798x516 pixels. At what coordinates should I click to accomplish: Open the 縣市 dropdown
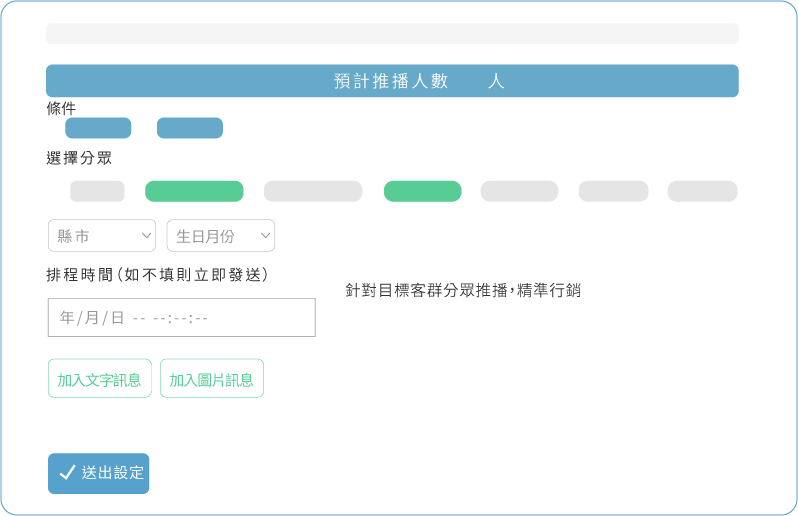(x=101, y=236)
